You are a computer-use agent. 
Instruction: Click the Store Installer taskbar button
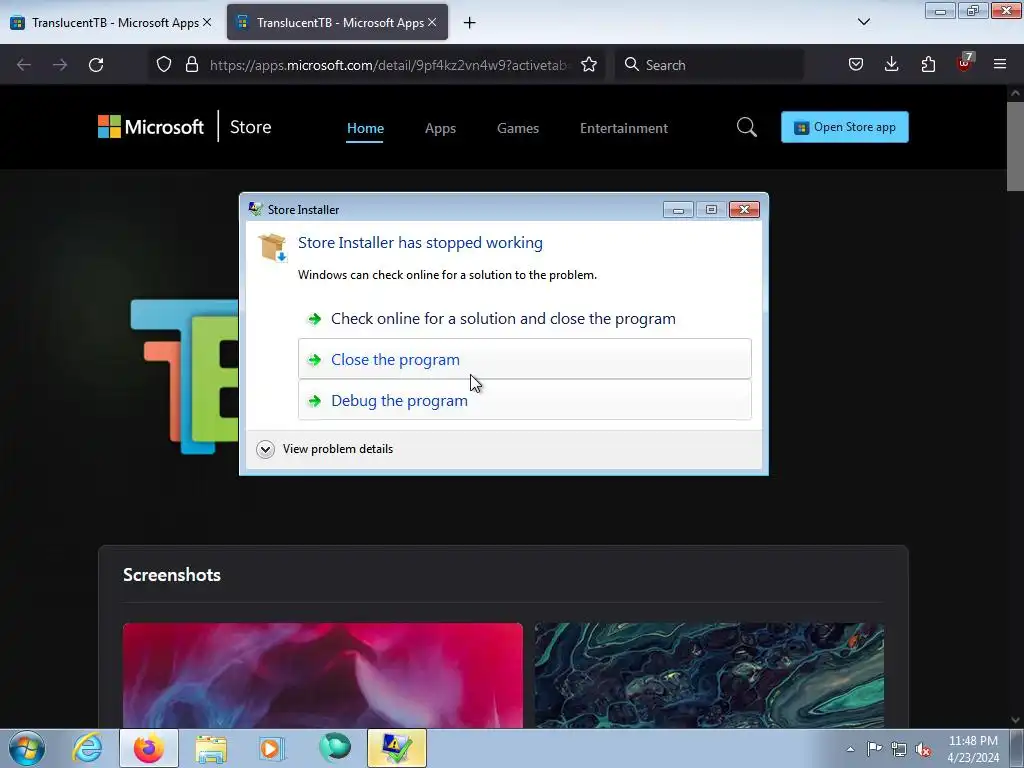tap(396, 748)
